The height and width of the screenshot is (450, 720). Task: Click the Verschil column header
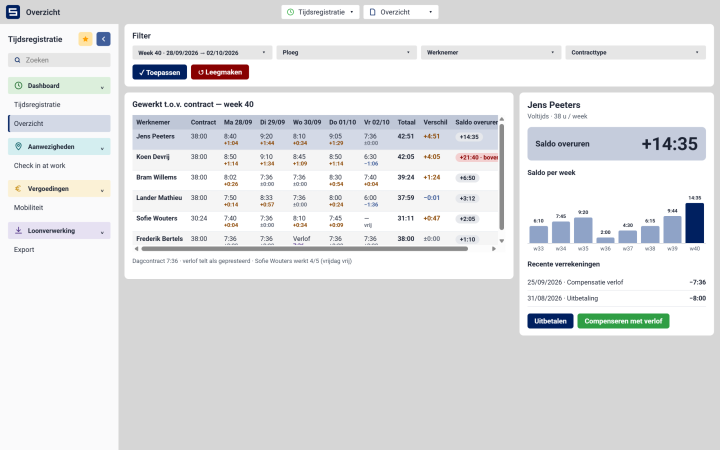pyautogui.click(x=435, y=122)
